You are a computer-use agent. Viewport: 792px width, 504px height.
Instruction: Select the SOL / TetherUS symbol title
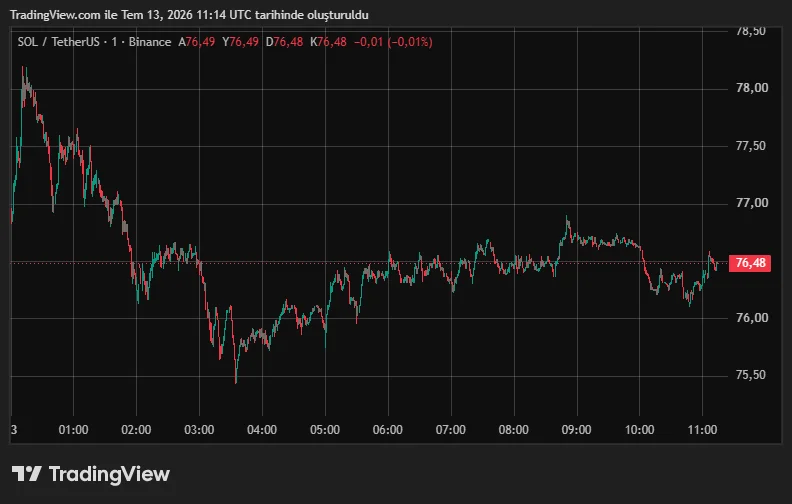point(59,42)
